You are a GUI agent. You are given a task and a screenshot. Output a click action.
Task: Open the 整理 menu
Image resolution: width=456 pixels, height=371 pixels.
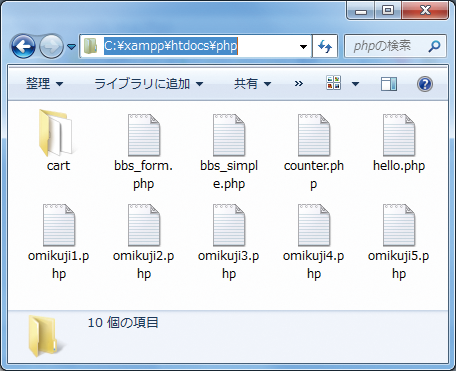click(44, 83)
